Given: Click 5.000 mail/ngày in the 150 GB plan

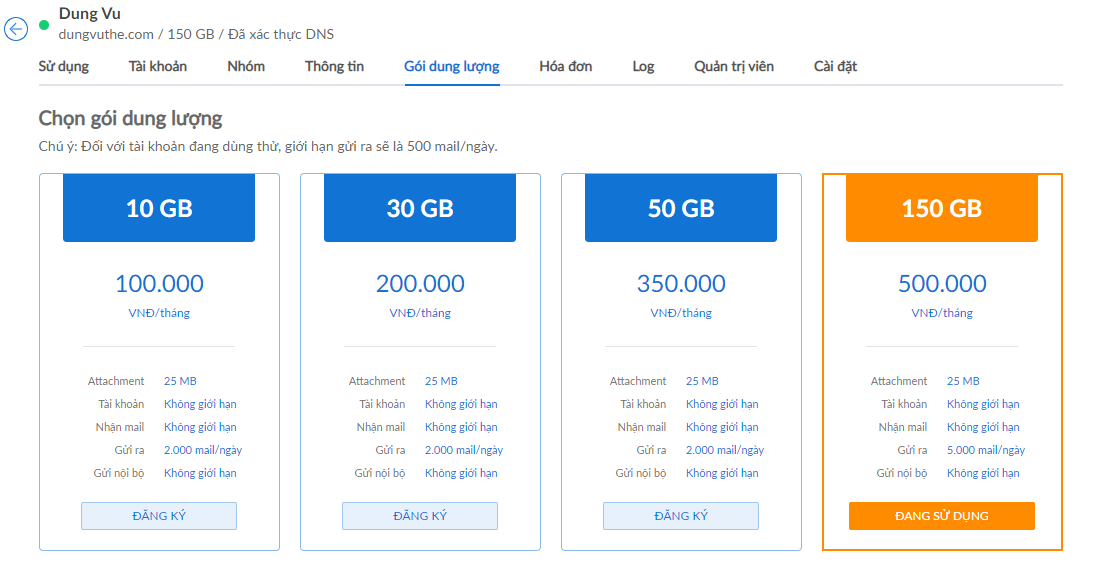Looking at the screenshot, I should click(x=986, y=450).
